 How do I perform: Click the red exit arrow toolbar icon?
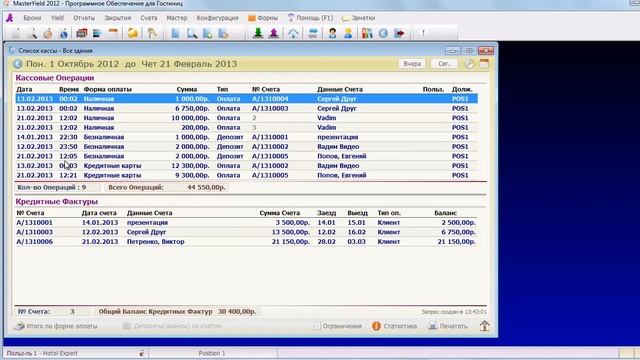400,33
